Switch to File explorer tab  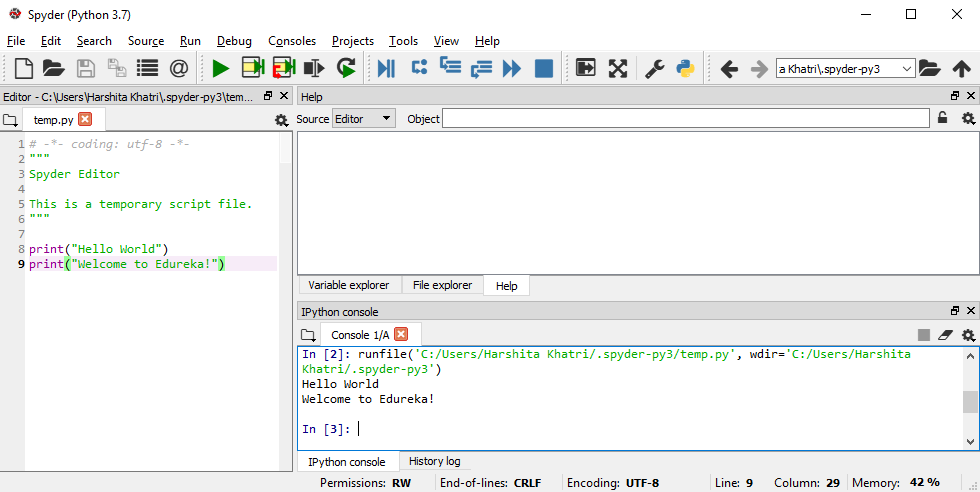[442, 285]
